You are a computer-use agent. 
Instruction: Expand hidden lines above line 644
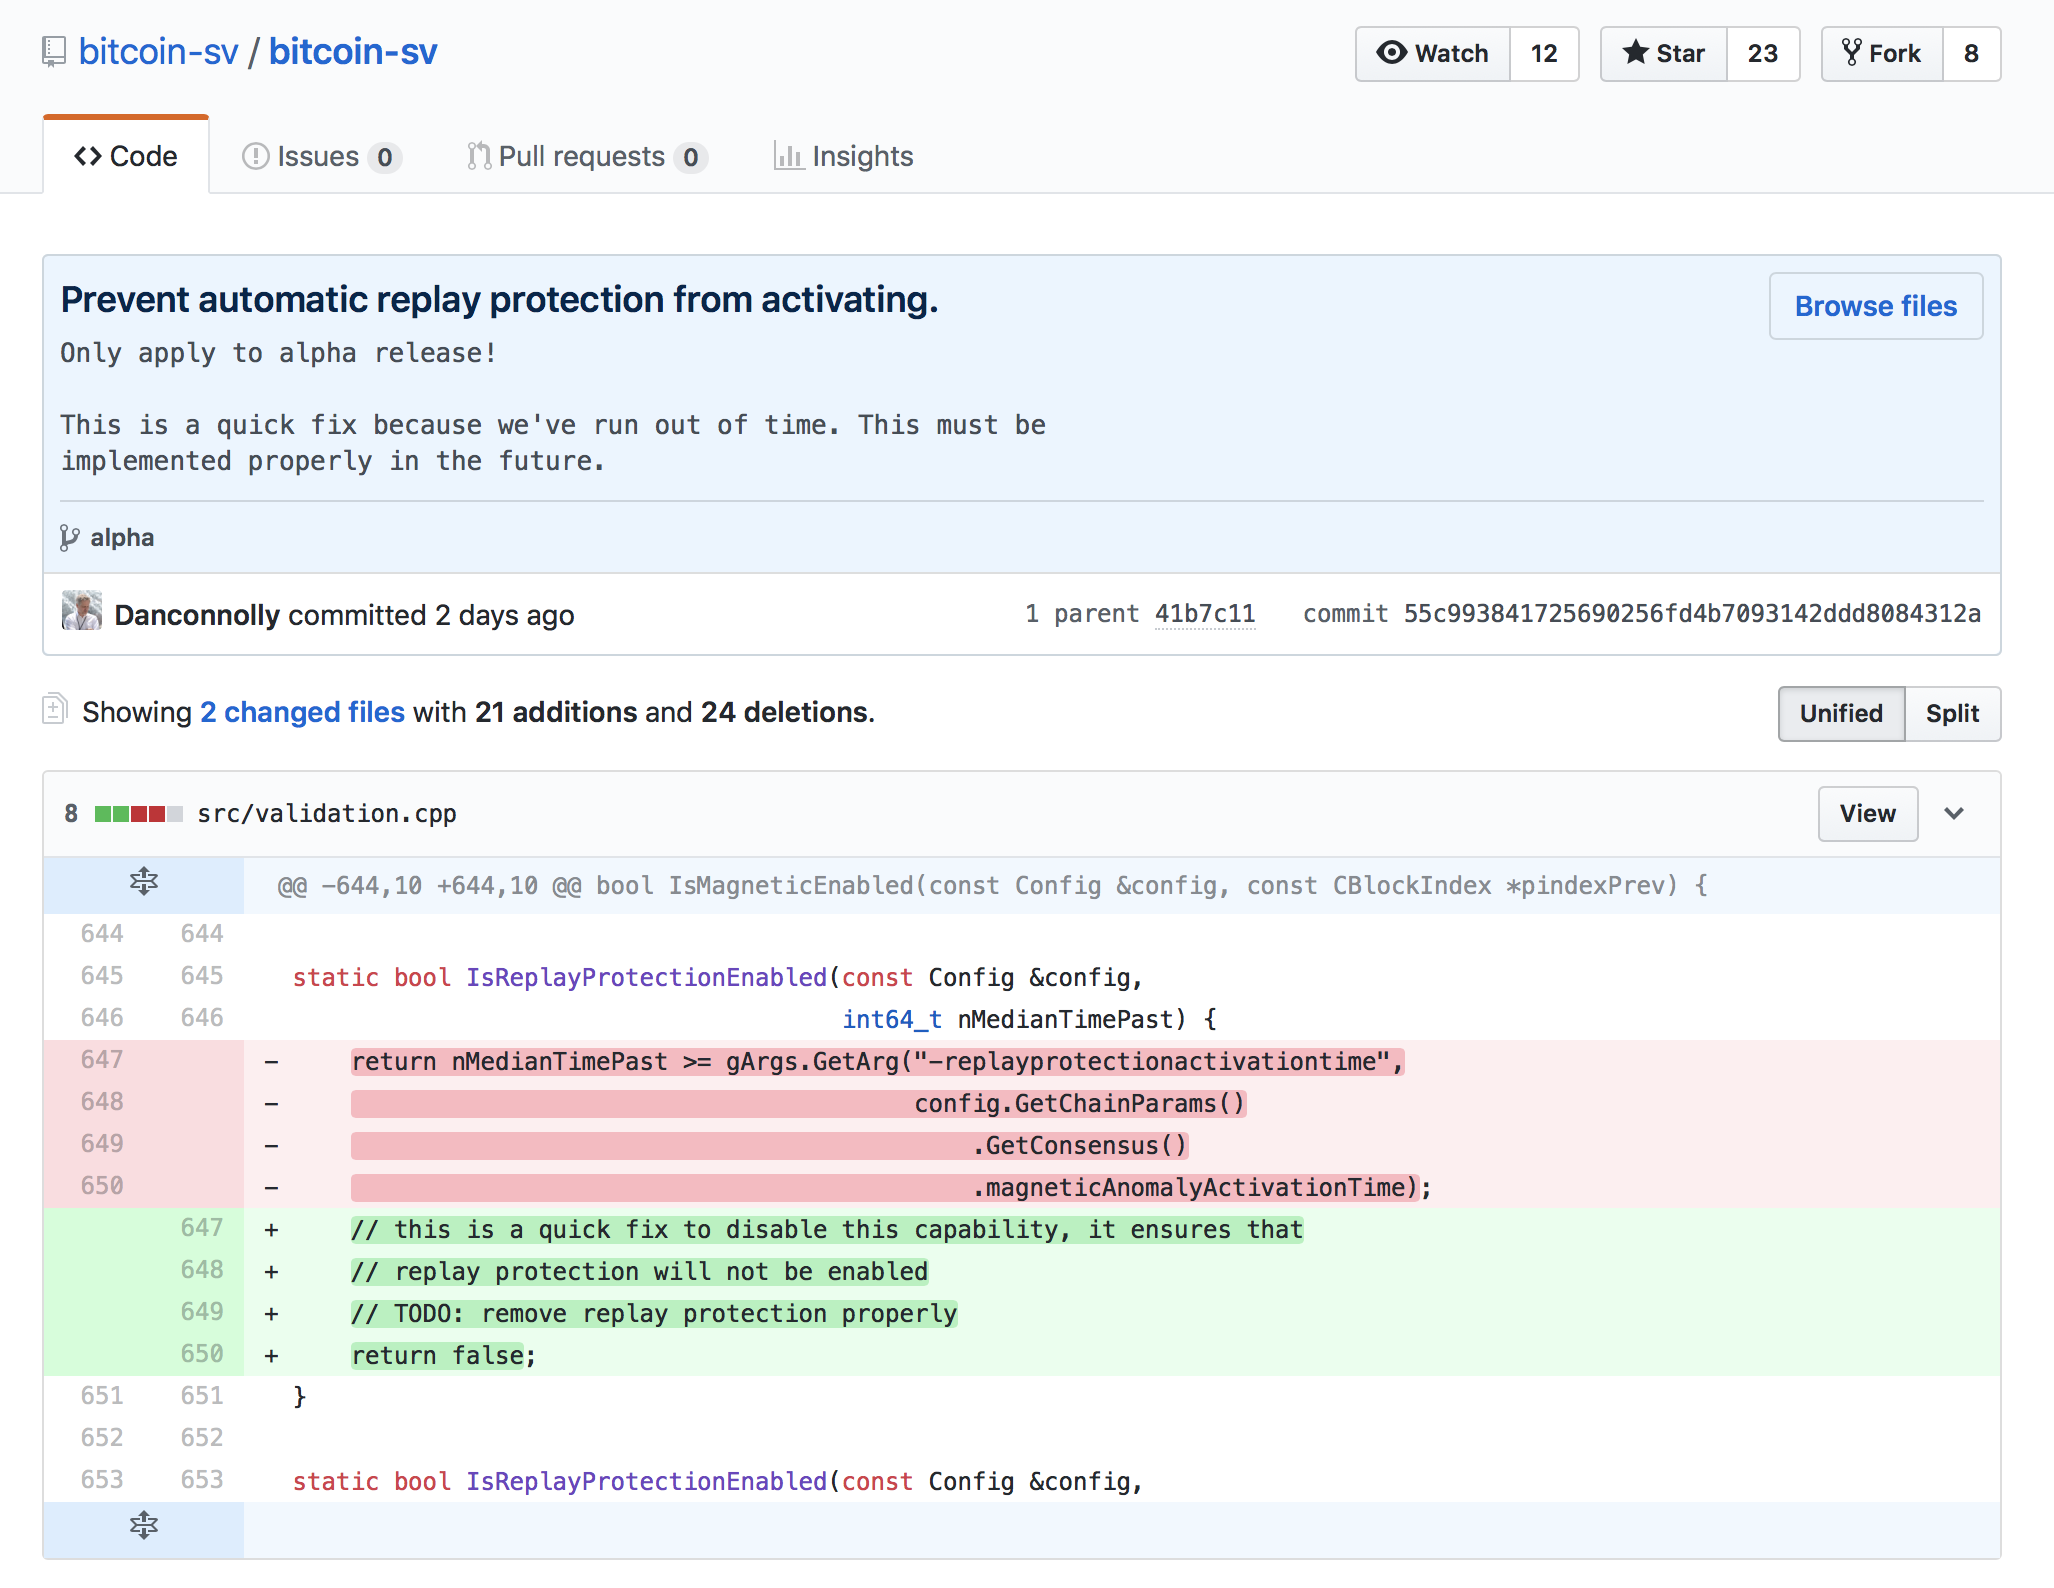point(144,882)
